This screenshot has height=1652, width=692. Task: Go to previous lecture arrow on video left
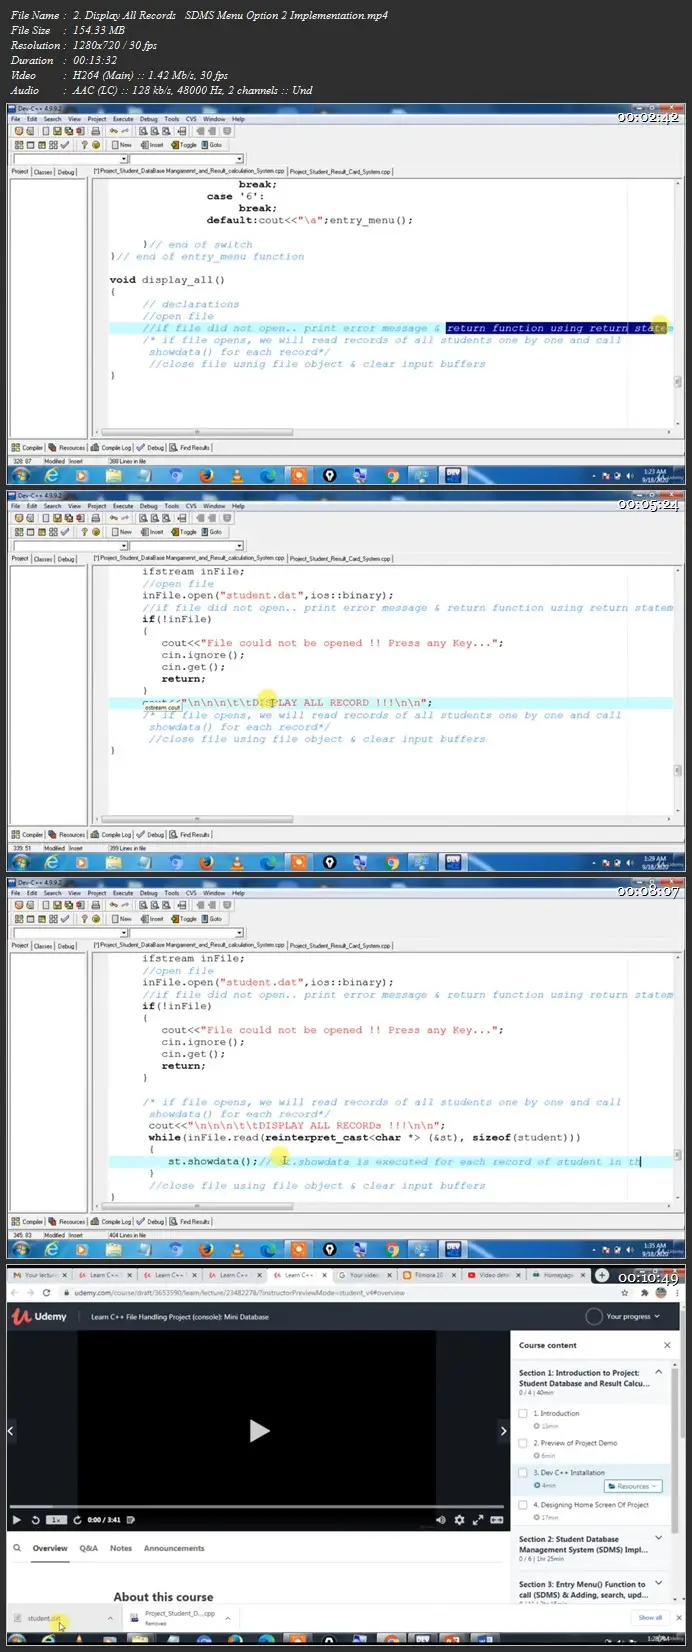coord(11,1431)
